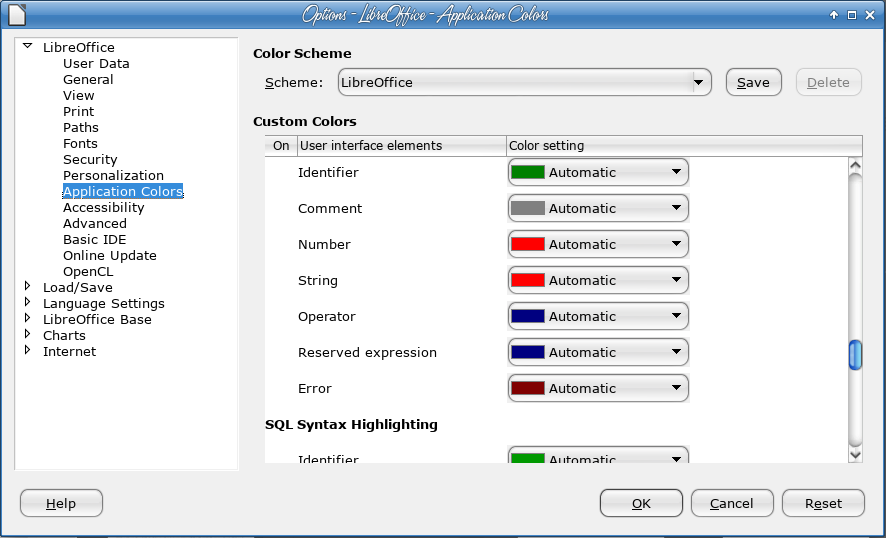Open the Error color dropdown

[x=598, y=388]
